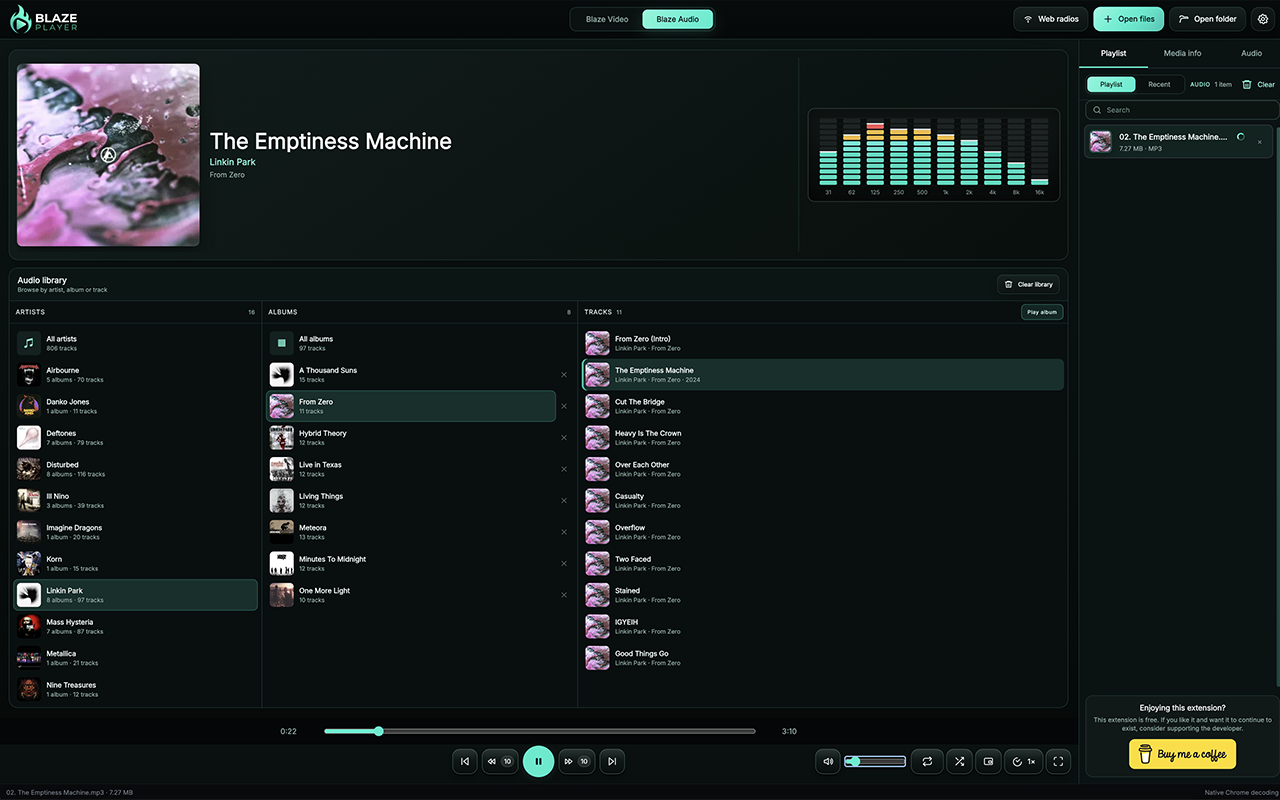Open the Metallica artist entry
1280x800 pixels.
136,658
